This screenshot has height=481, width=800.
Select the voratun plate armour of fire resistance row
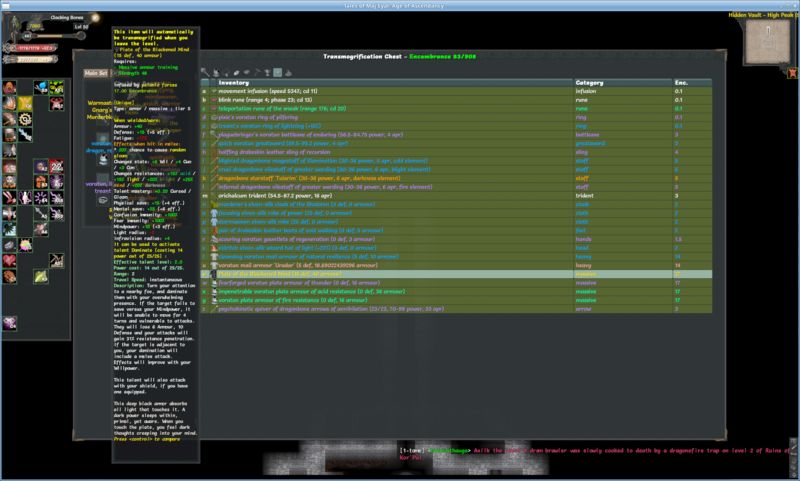[x=456, y=300]
